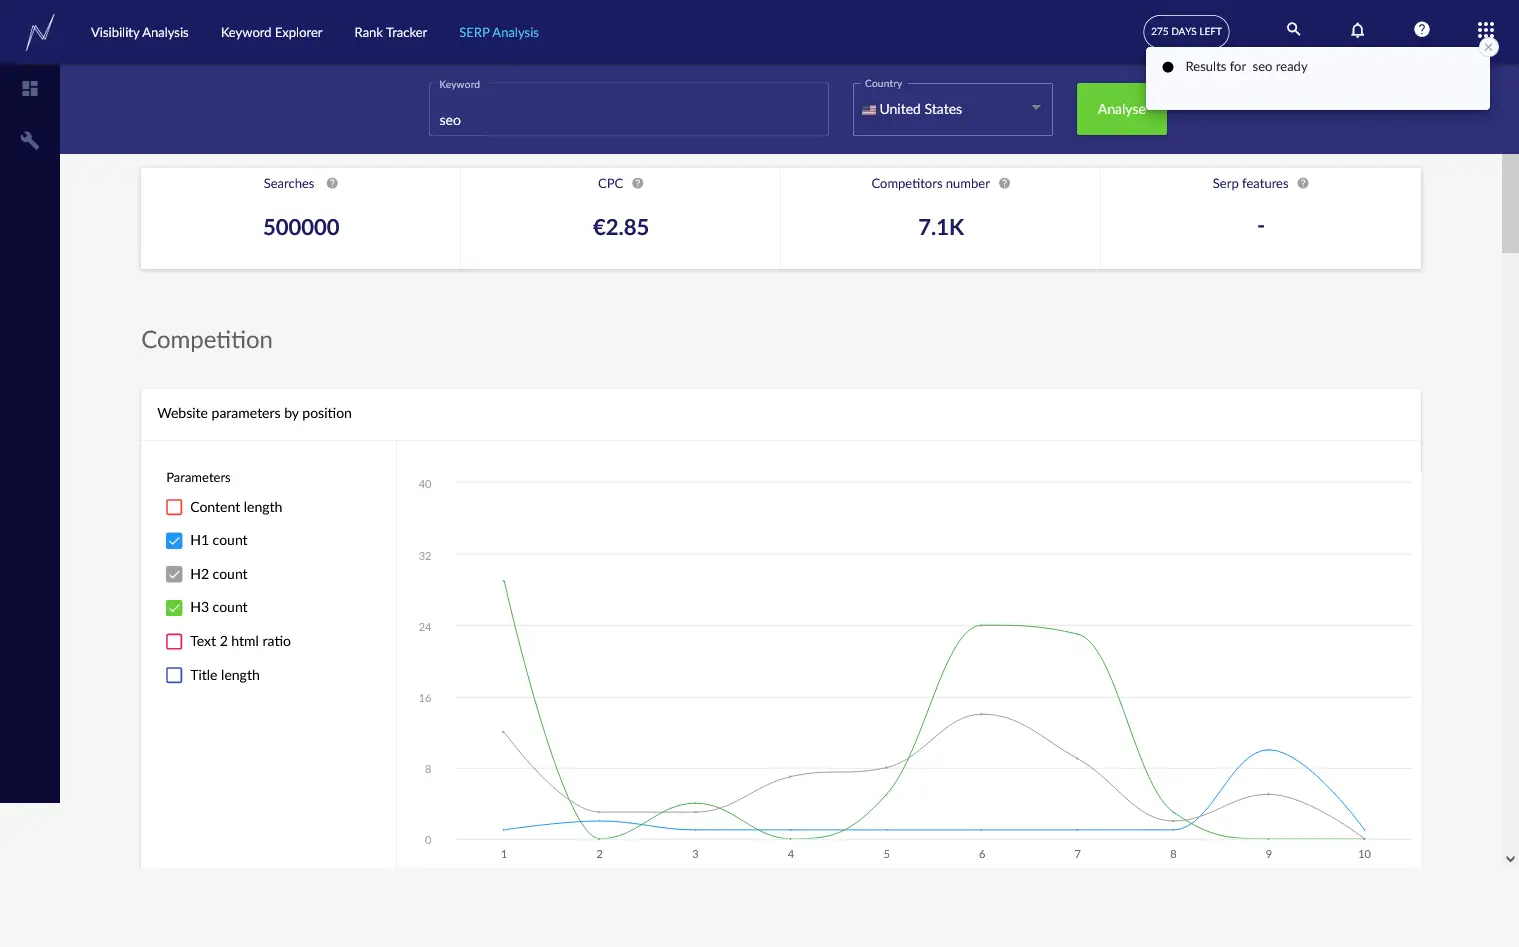Expand the Country dropdown showing United States
This screenshot has width=1519, height=947.
(952, 110)
